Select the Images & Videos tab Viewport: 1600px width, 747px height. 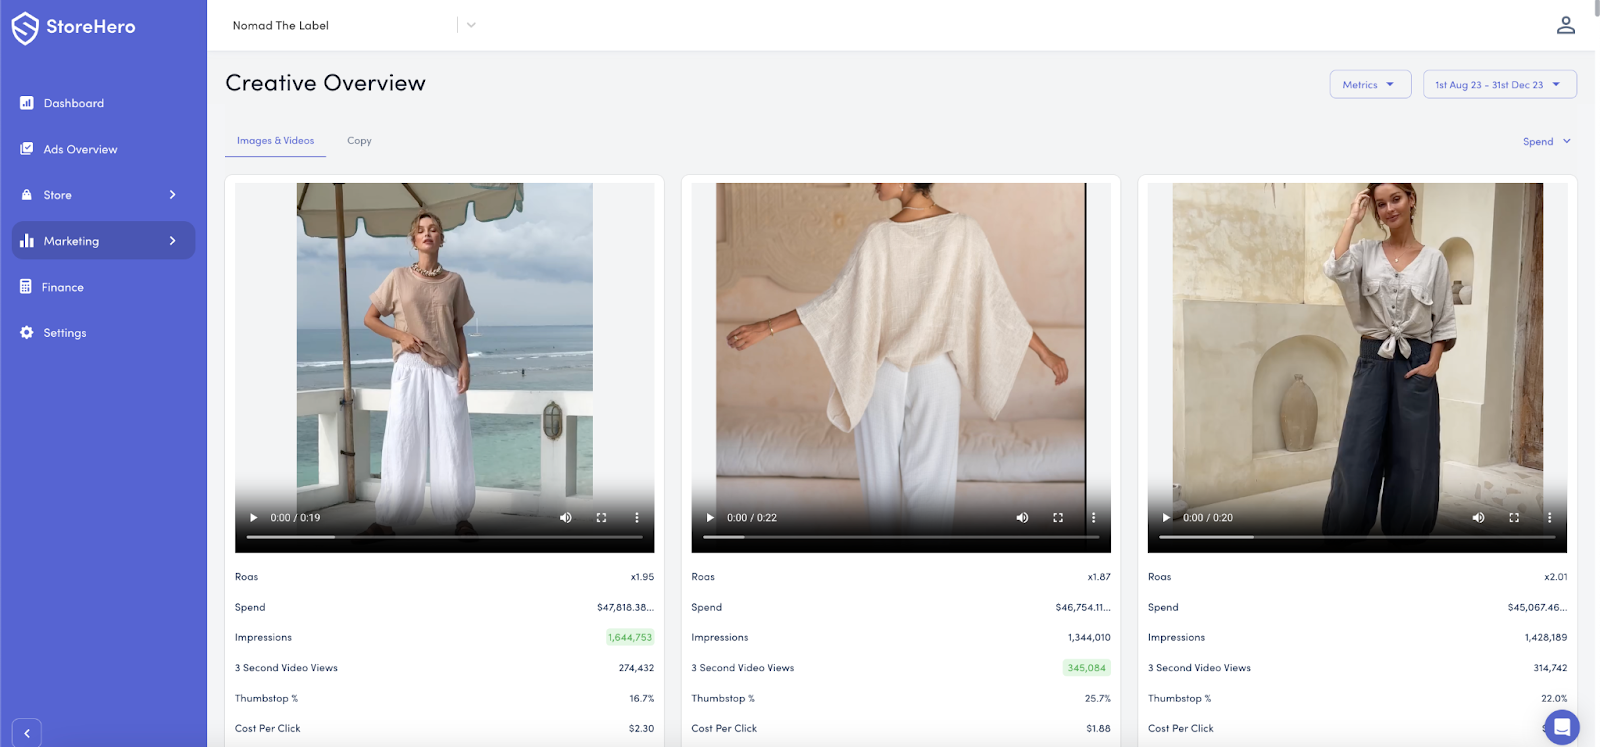(x=275, y=141)
